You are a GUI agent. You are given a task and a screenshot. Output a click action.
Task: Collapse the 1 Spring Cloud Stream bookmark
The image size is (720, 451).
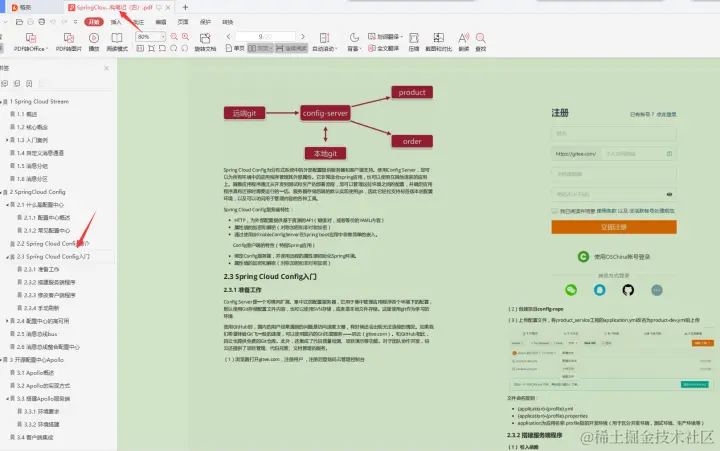coord(2,101)
